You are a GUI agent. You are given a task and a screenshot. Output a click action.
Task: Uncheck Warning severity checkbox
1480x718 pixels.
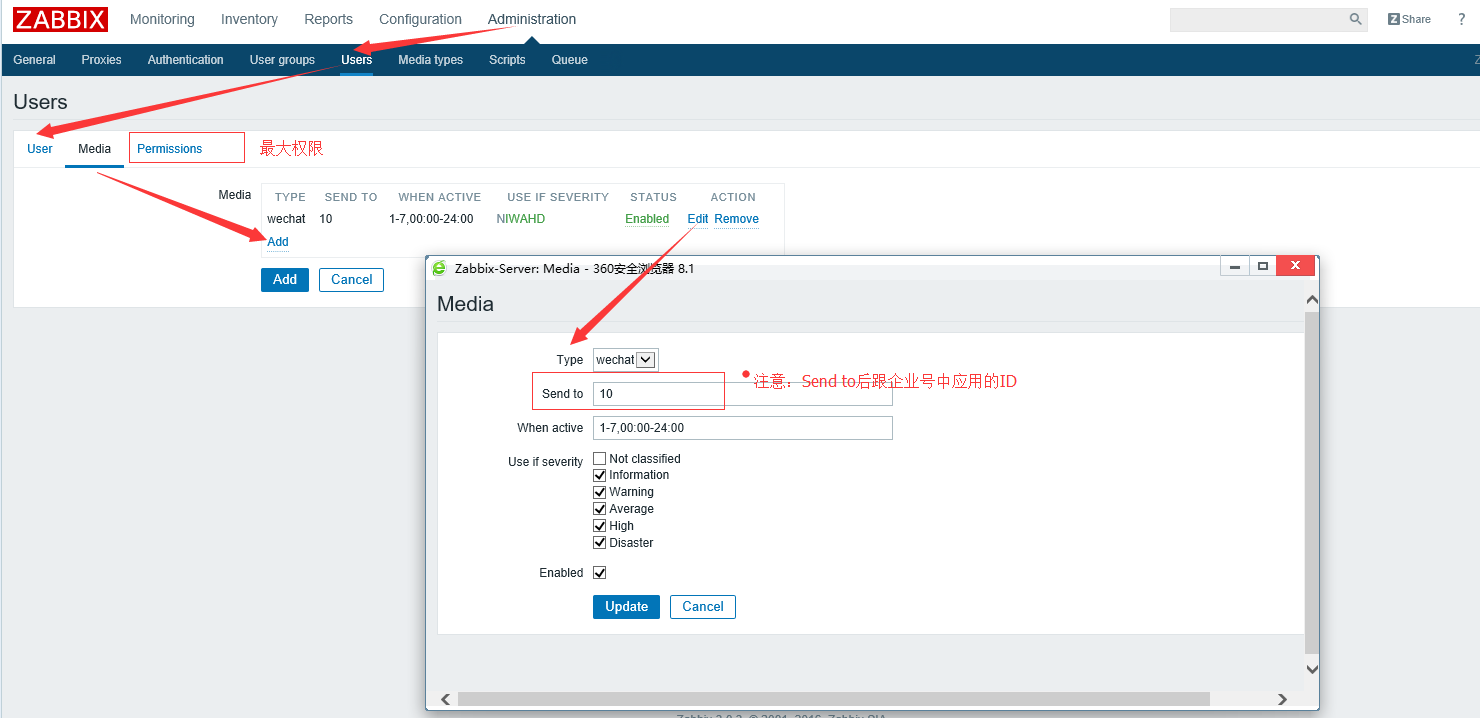(600, 492)
